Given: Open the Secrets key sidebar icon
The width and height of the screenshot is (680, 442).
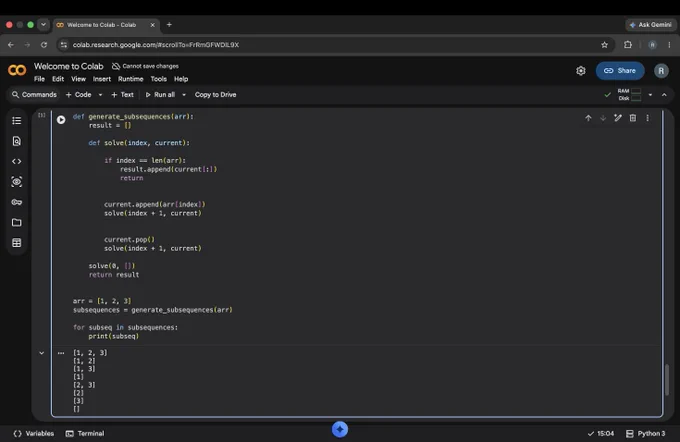Looking at the screenshot, I should 16,202.
